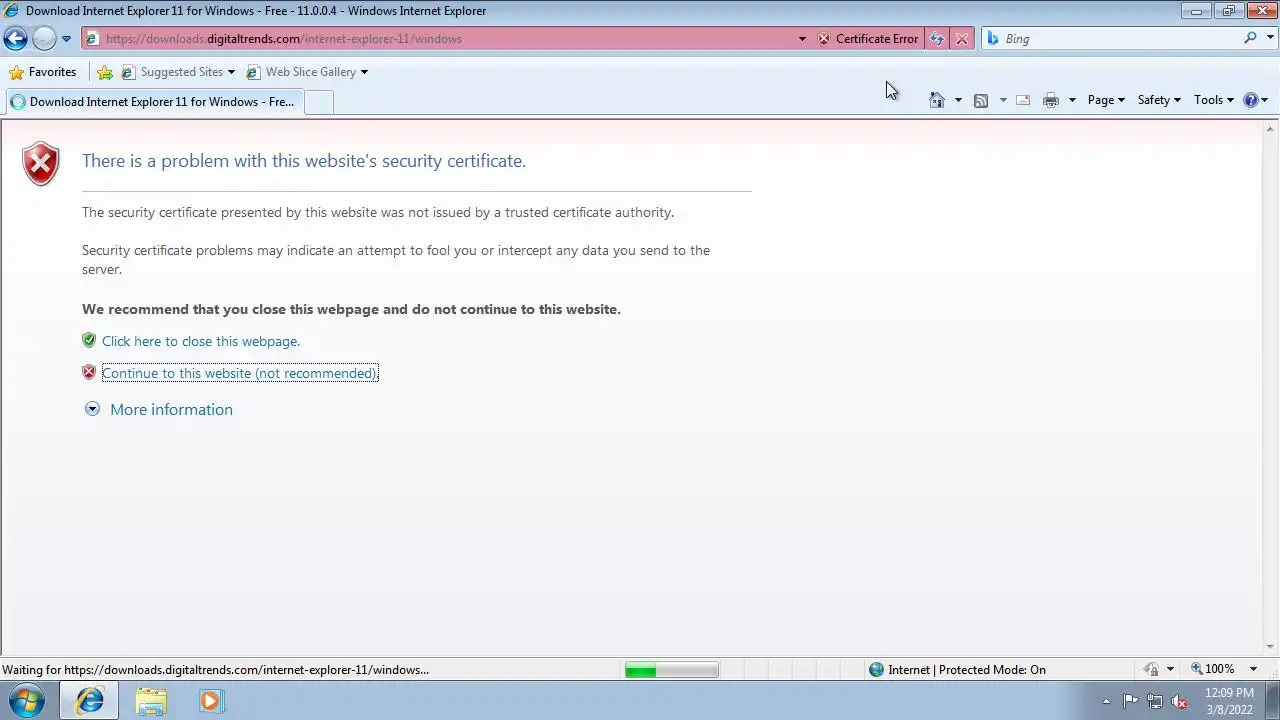Open the Certificate Error report button
The width and height of the screenshot is (1280, 720).
(x=868, y=39)
